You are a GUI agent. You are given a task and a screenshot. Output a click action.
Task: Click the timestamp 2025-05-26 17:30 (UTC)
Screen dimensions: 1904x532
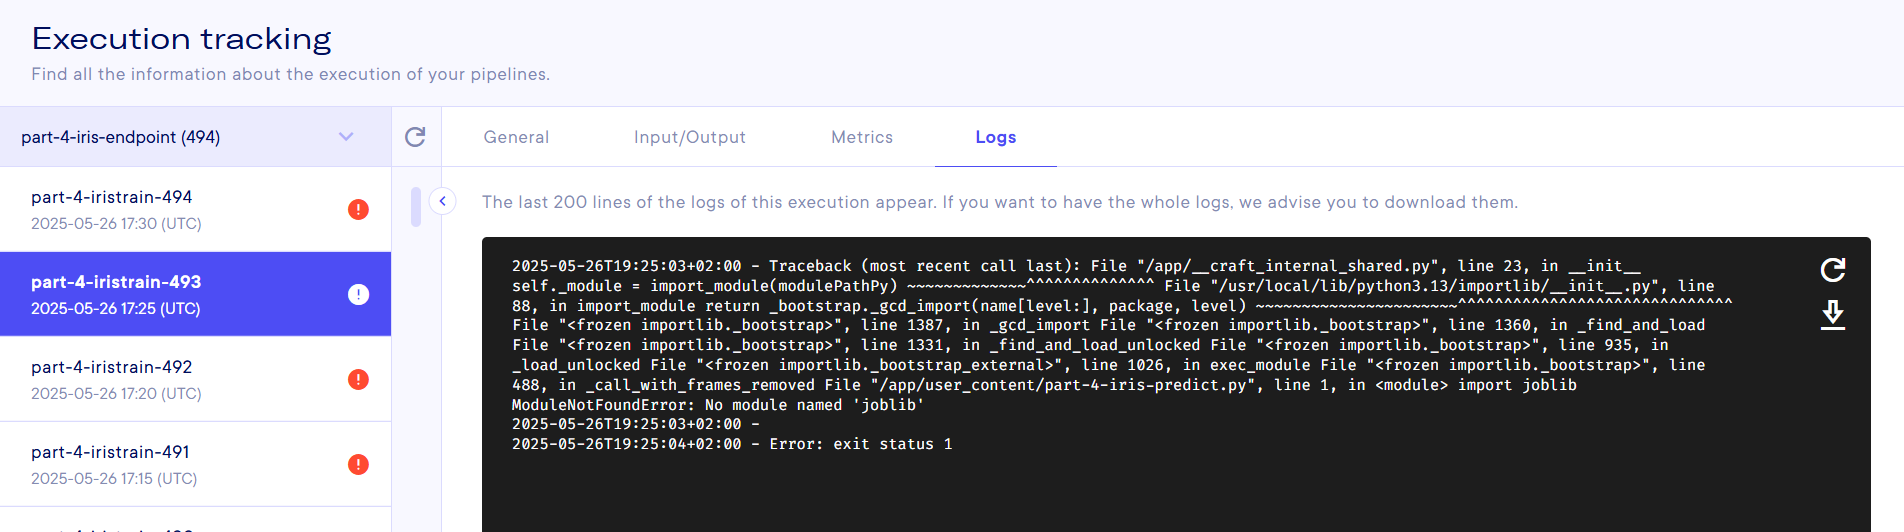pyautogui.click(x=116, y=223)
